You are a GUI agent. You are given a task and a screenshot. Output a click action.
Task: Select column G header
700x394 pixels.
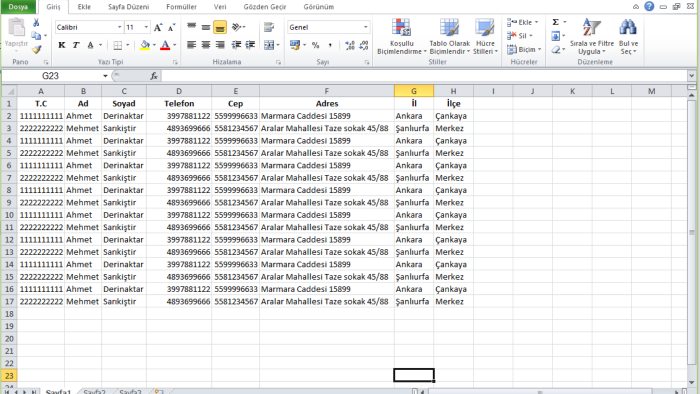[x=414, y=91]
